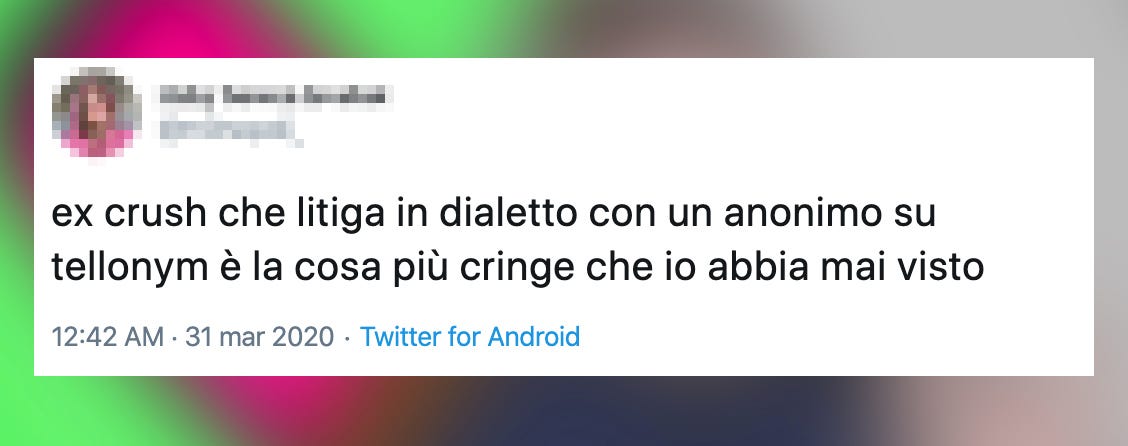Open the Twitter for Android source link
Viewport: 1128px width, 446px height.
tap(470, 337)
